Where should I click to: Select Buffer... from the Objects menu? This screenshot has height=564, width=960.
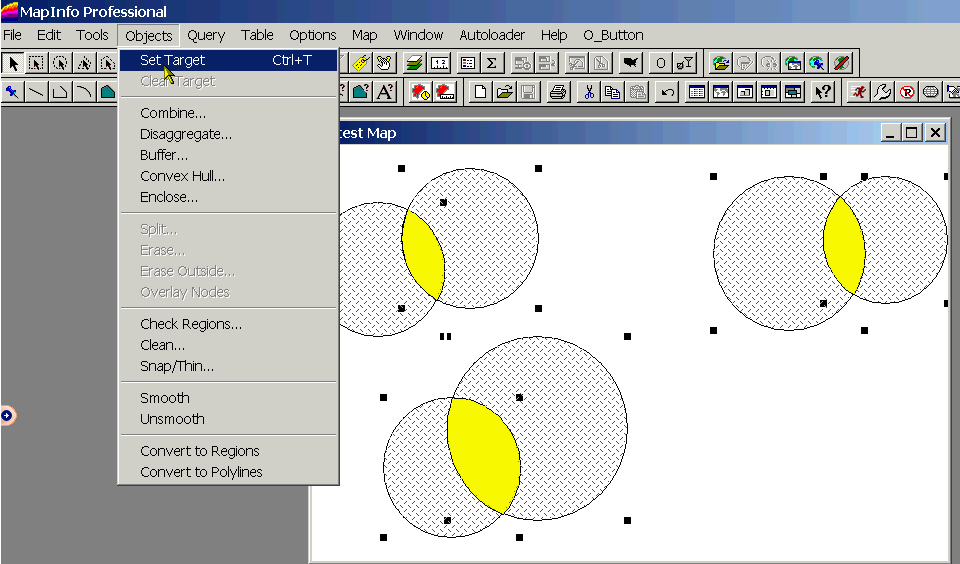[164, 155]
